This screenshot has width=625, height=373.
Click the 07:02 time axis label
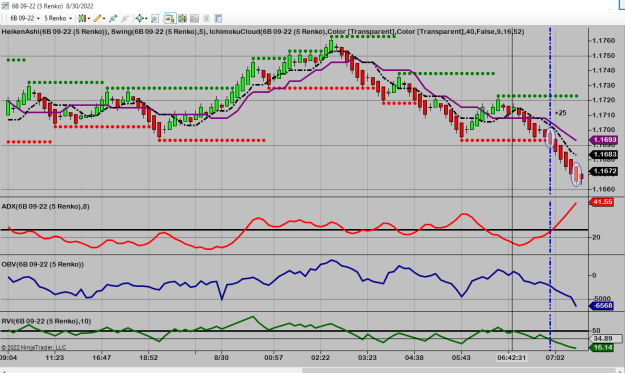point(555,357)
